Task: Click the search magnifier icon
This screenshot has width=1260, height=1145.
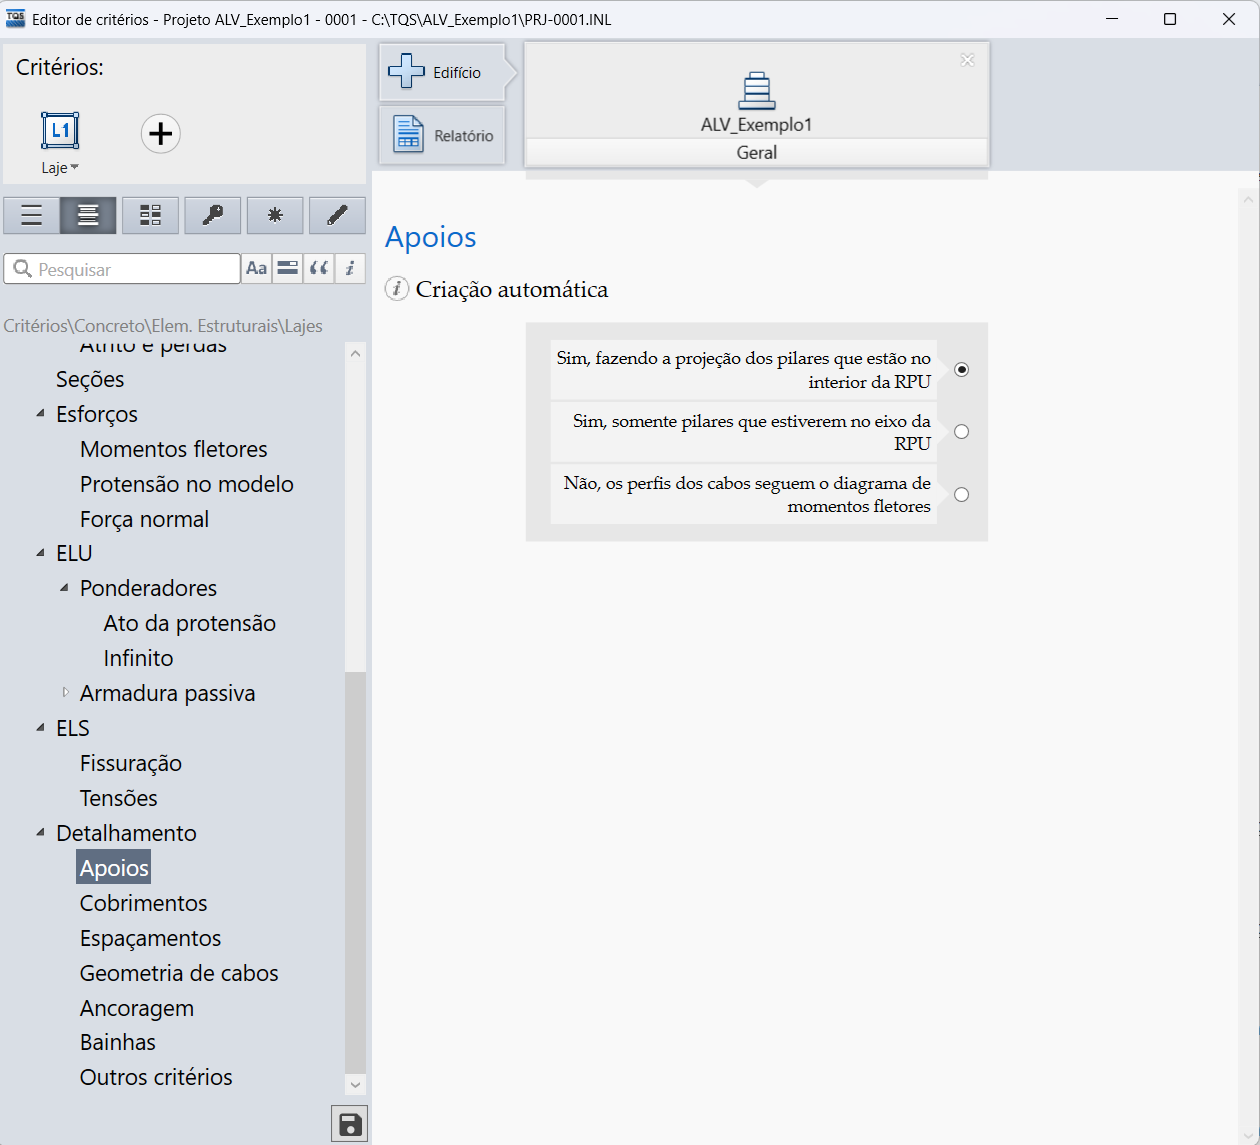Action: tap(22, 269)
